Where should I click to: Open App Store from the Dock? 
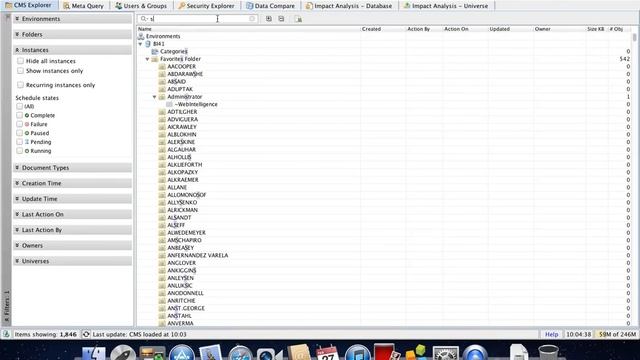tap(182, 353)
